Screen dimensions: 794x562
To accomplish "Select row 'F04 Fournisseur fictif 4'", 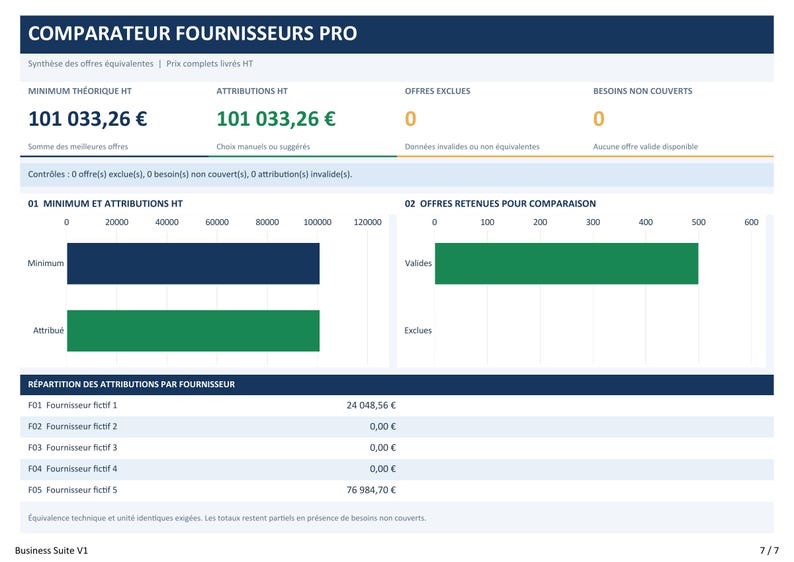I will point(397,469).
